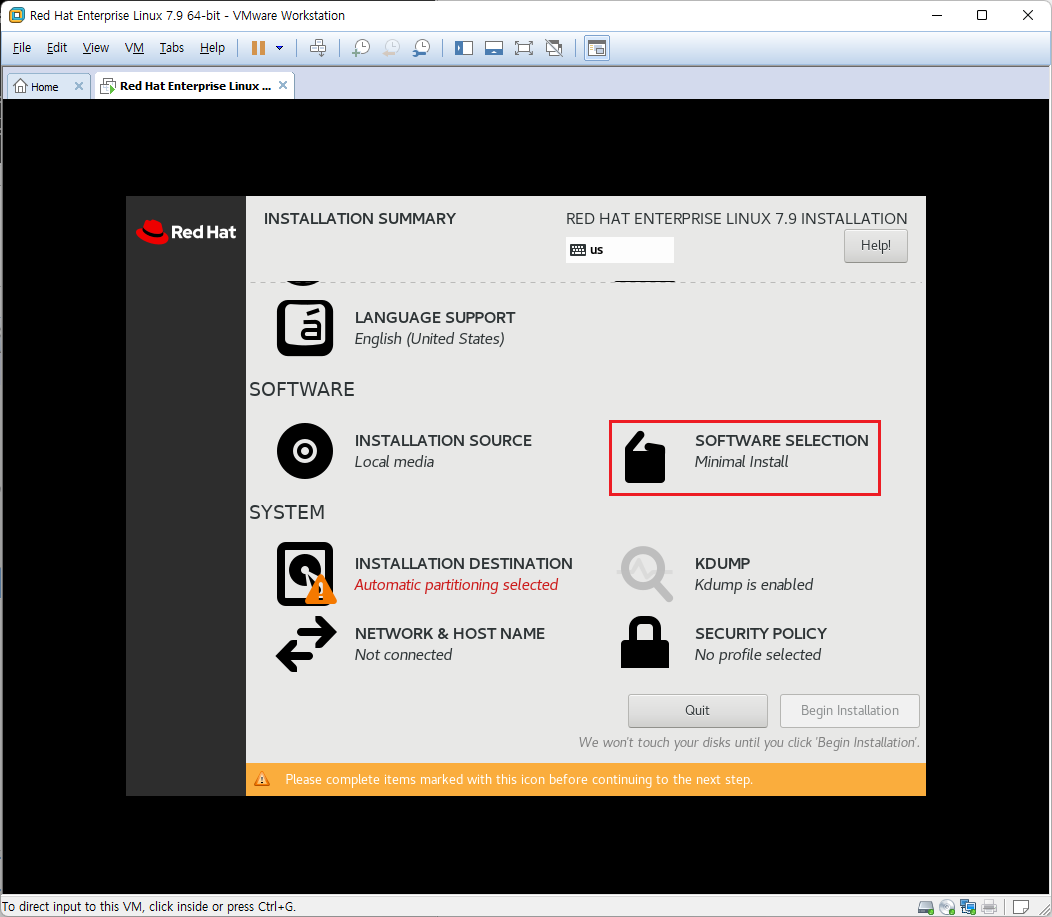Image resolution: width=1052 pixels, height=917 pixels.
Task: Open the Installation Source disc icon
Action: pos(305,451)
